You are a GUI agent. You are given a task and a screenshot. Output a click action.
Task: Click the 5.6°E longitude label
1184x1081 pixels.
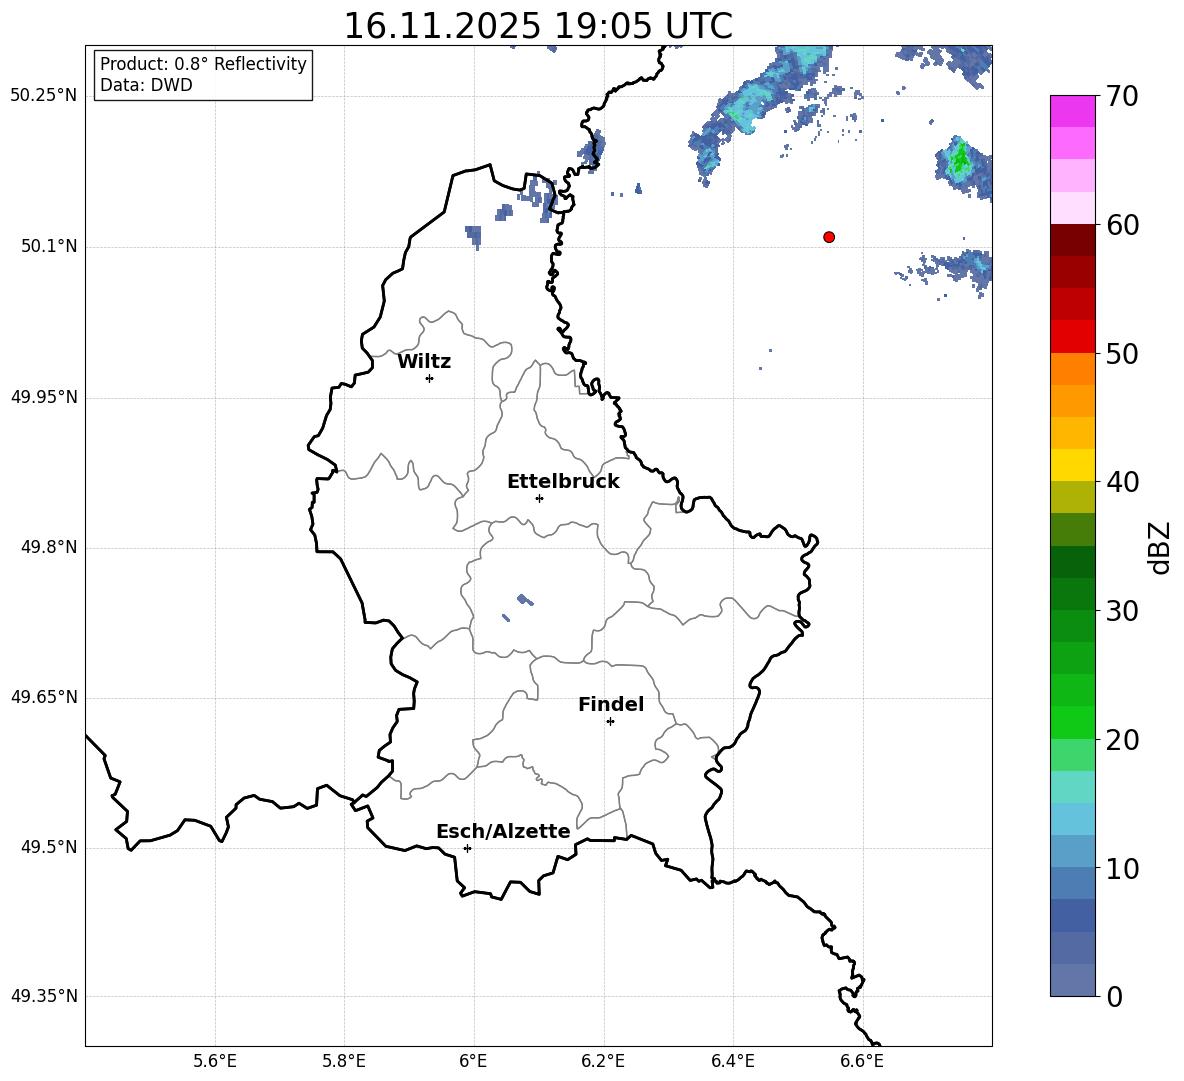tap(215, 1061)
